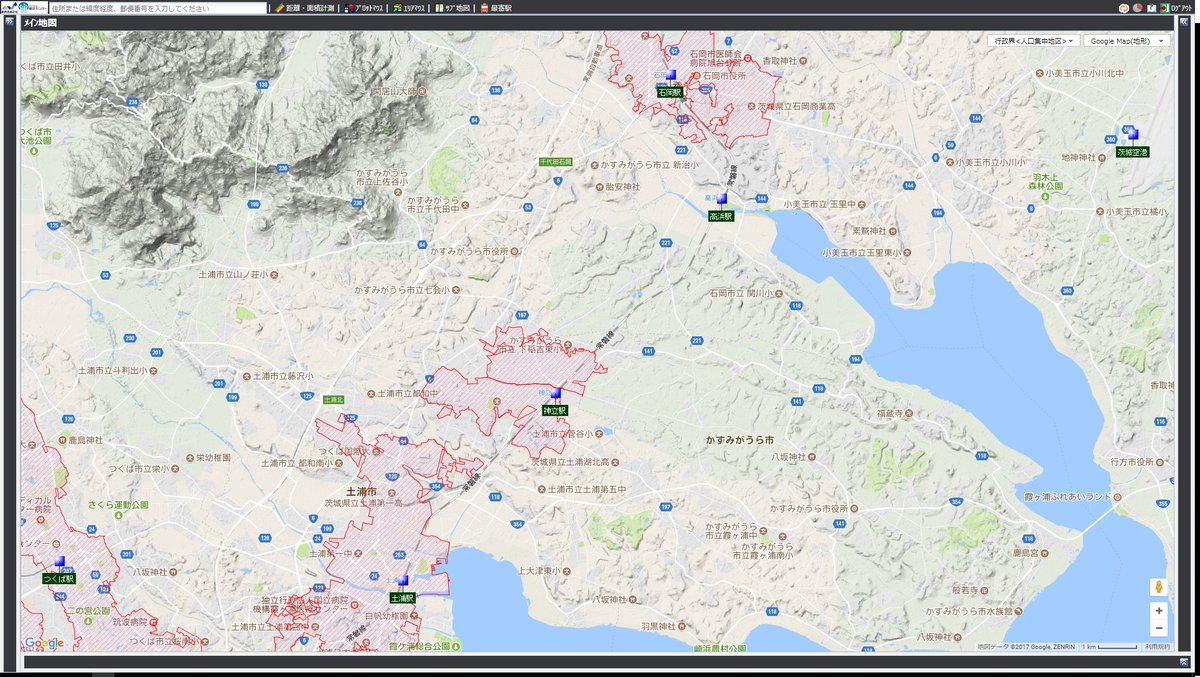Click the 茨城空港 airport flag marker

[1133, 136]
